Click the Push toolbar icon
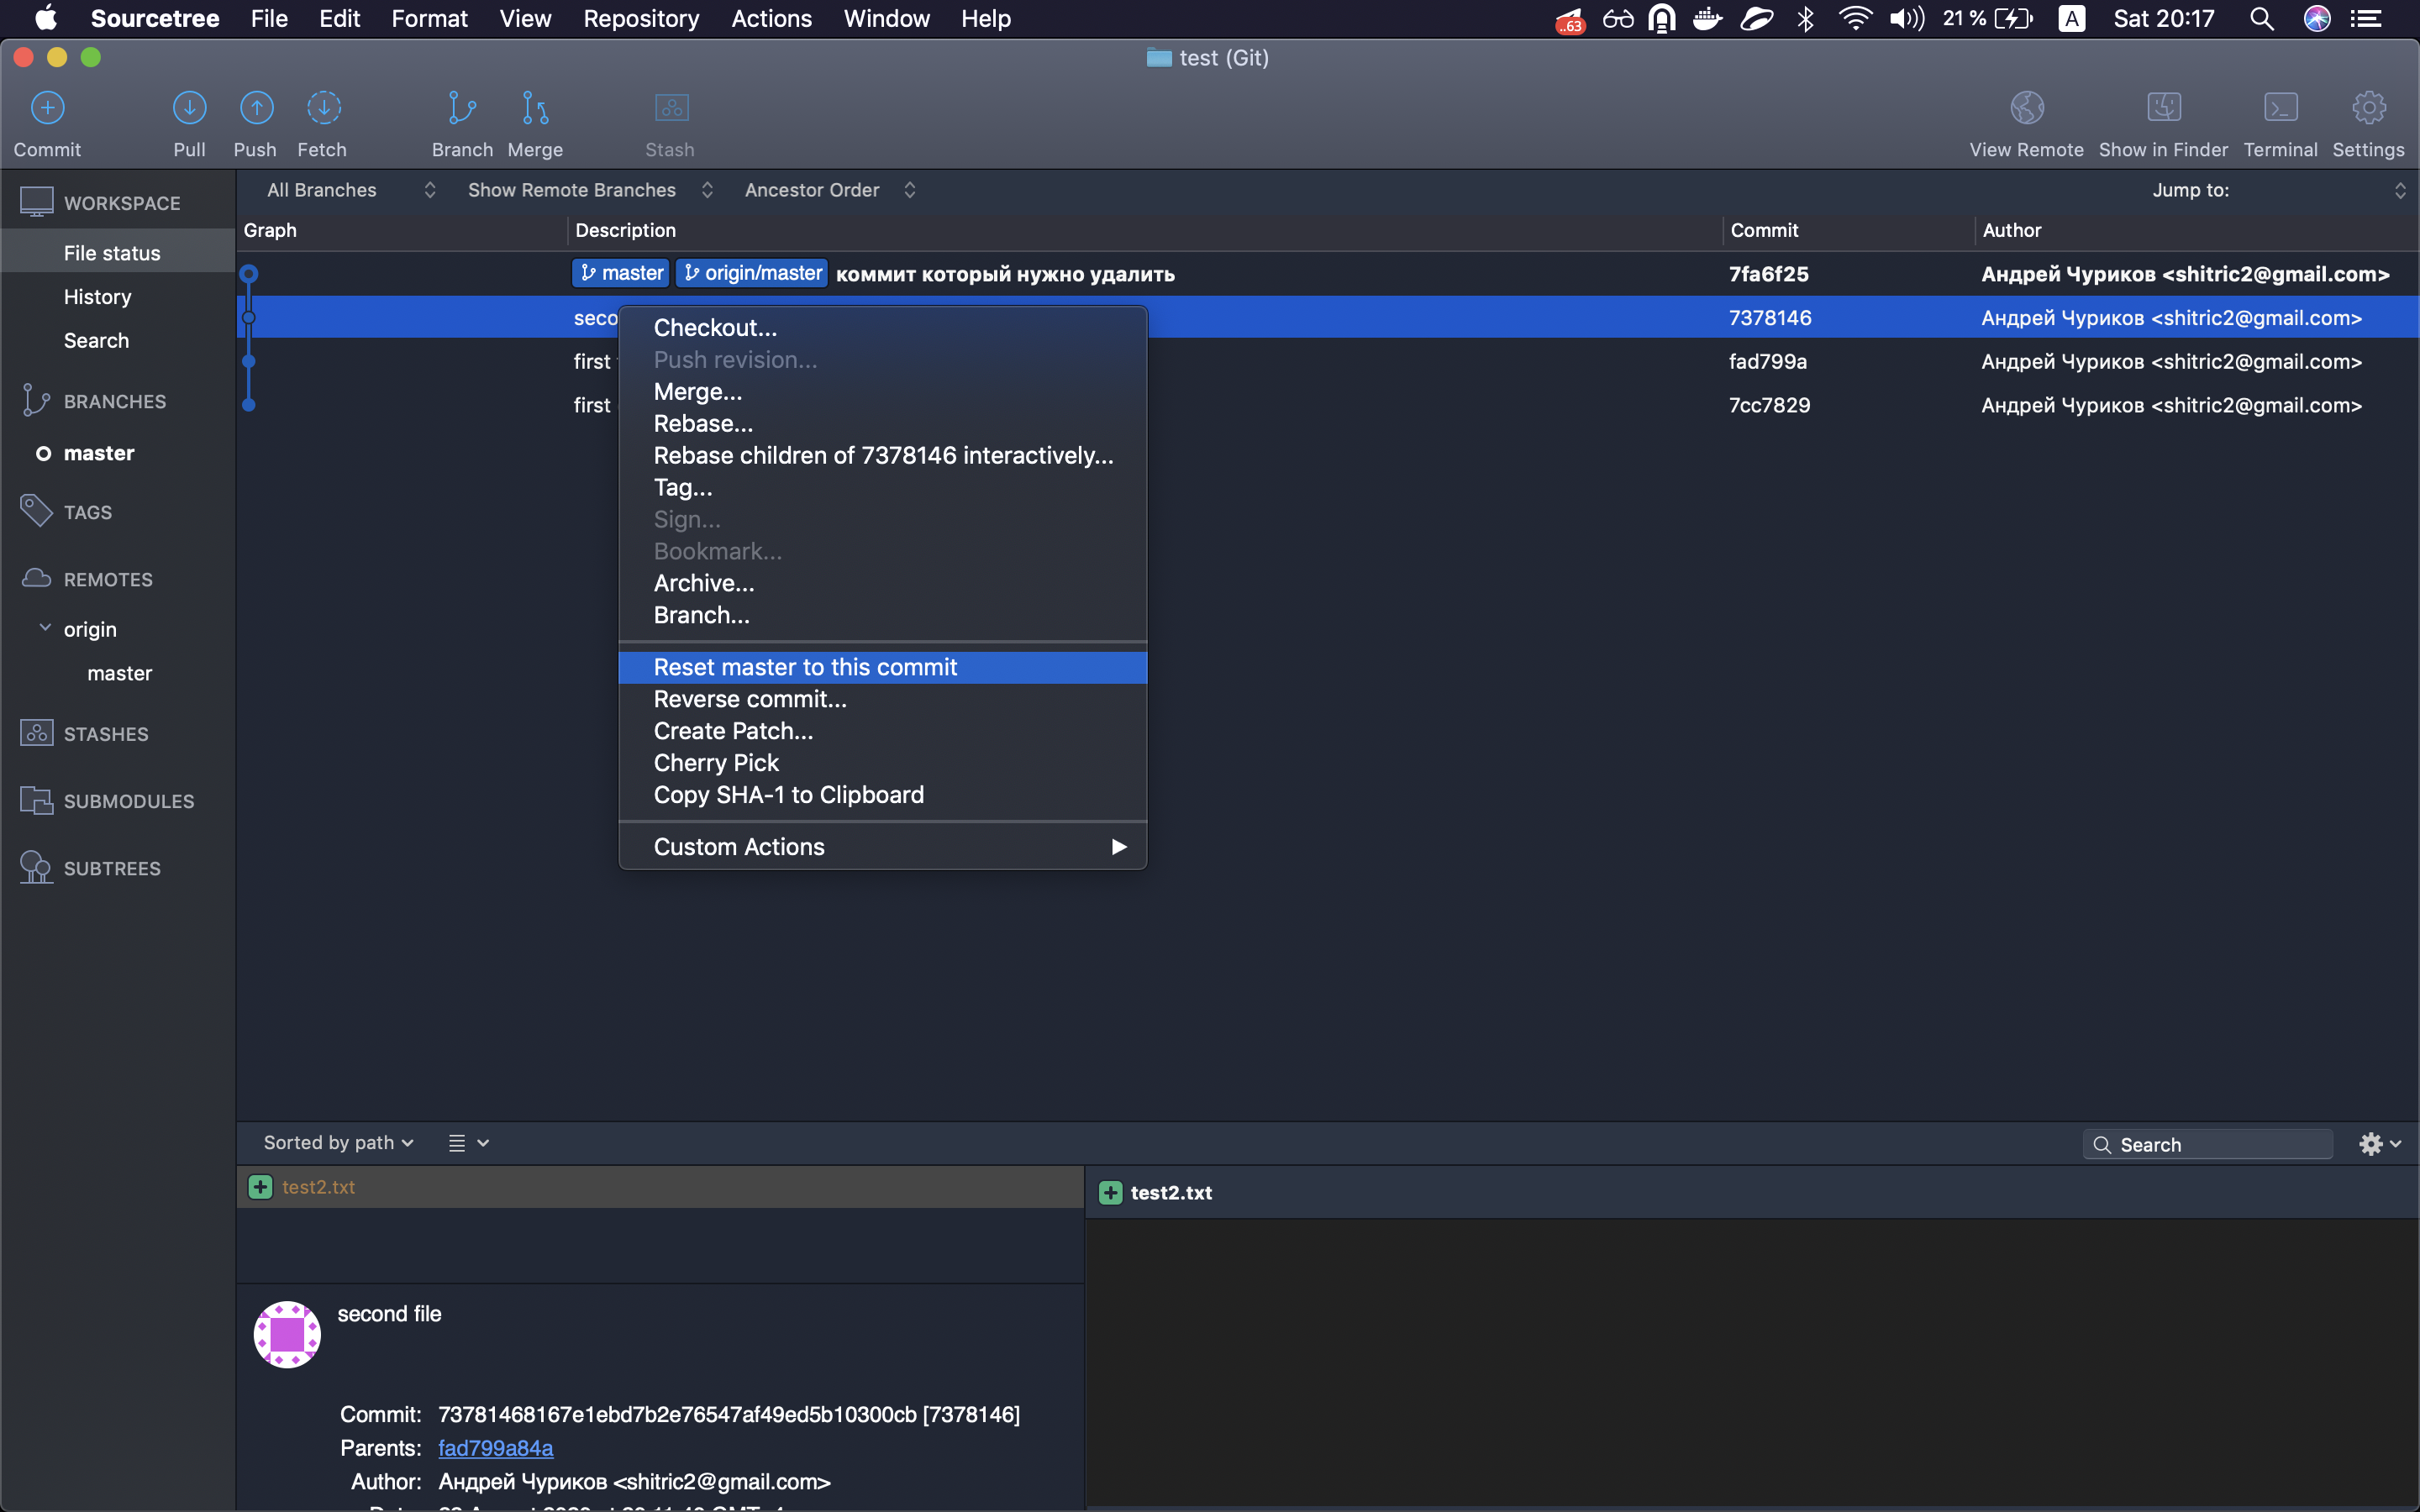 256,108
